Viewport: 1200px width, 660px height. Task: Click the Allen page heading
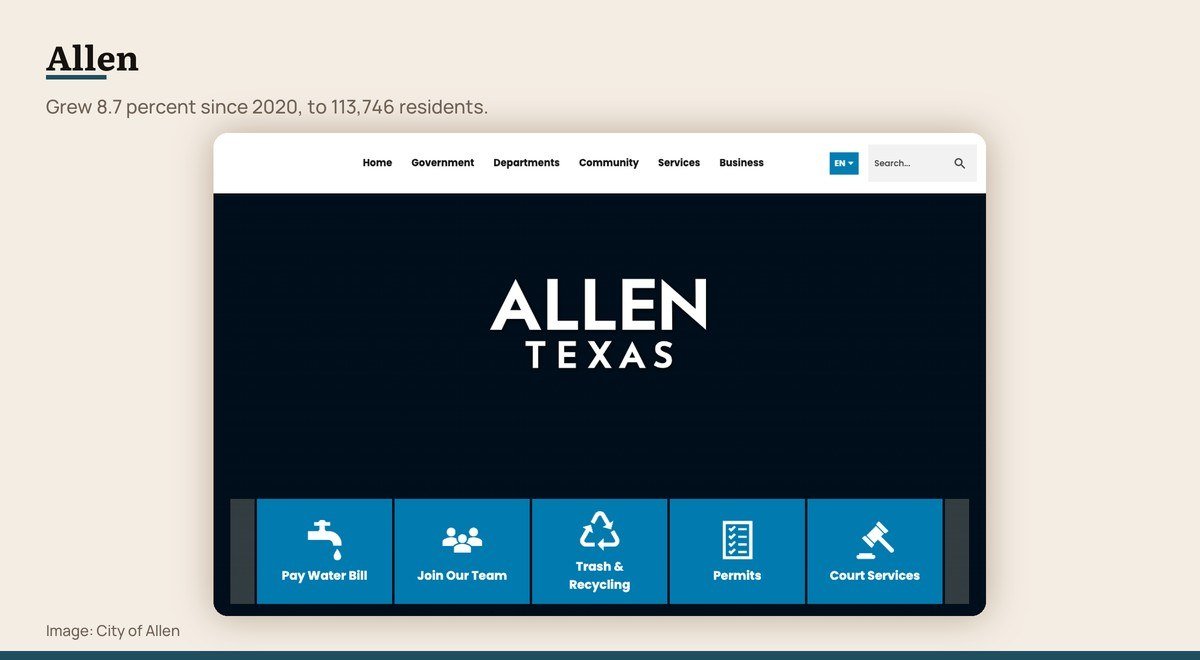pyautogui.click(x=92, y=59)
